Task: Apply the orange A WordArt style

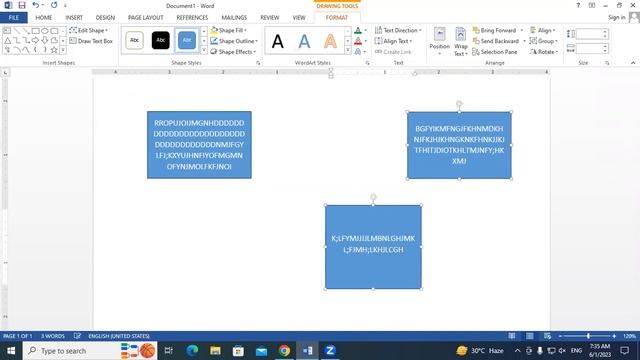Action: click(330, 41)
